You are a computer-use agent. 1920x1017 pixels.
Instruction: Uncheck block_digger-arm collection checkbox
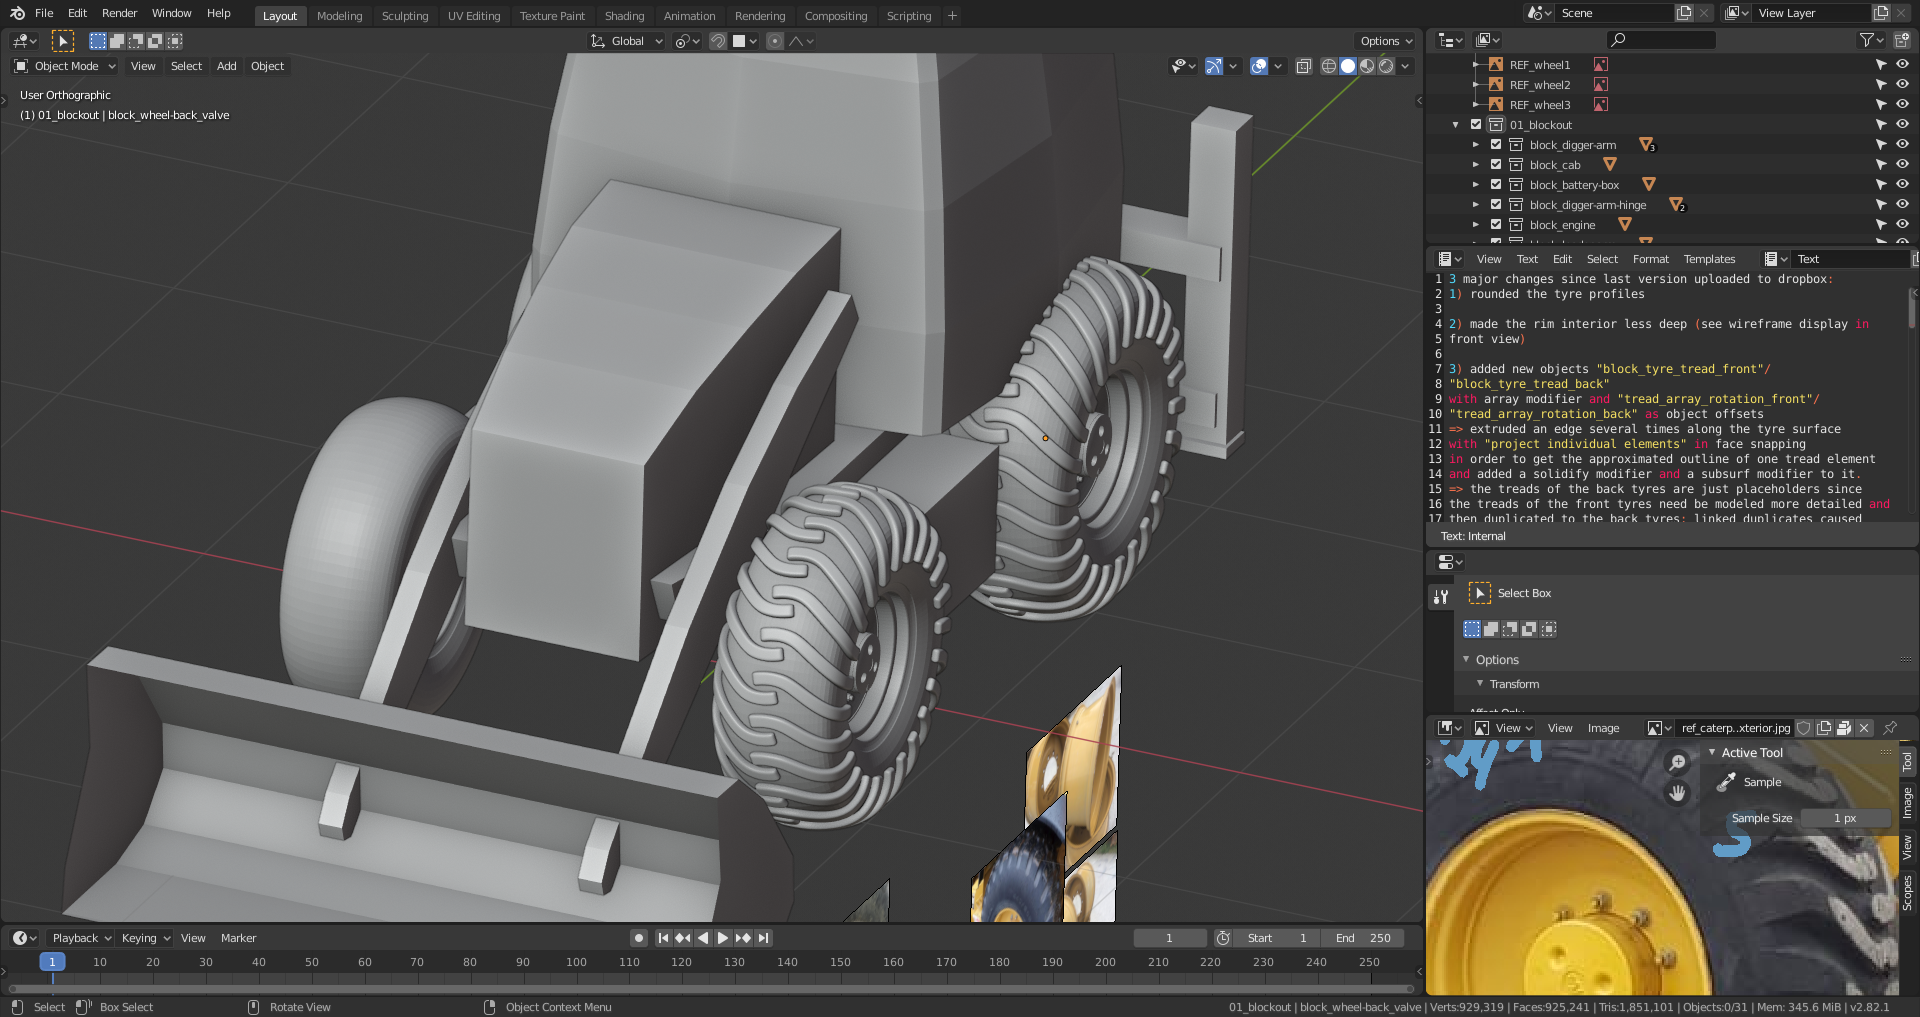(x=1496, y=144)
